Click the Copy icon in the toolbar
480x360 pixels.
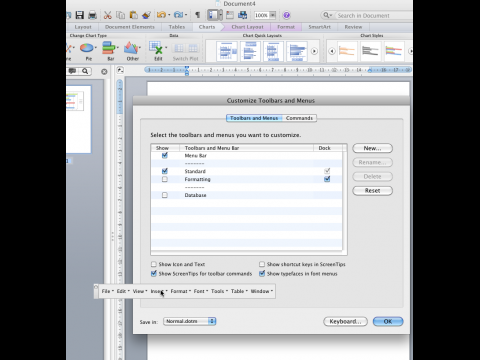click(120, 15)
